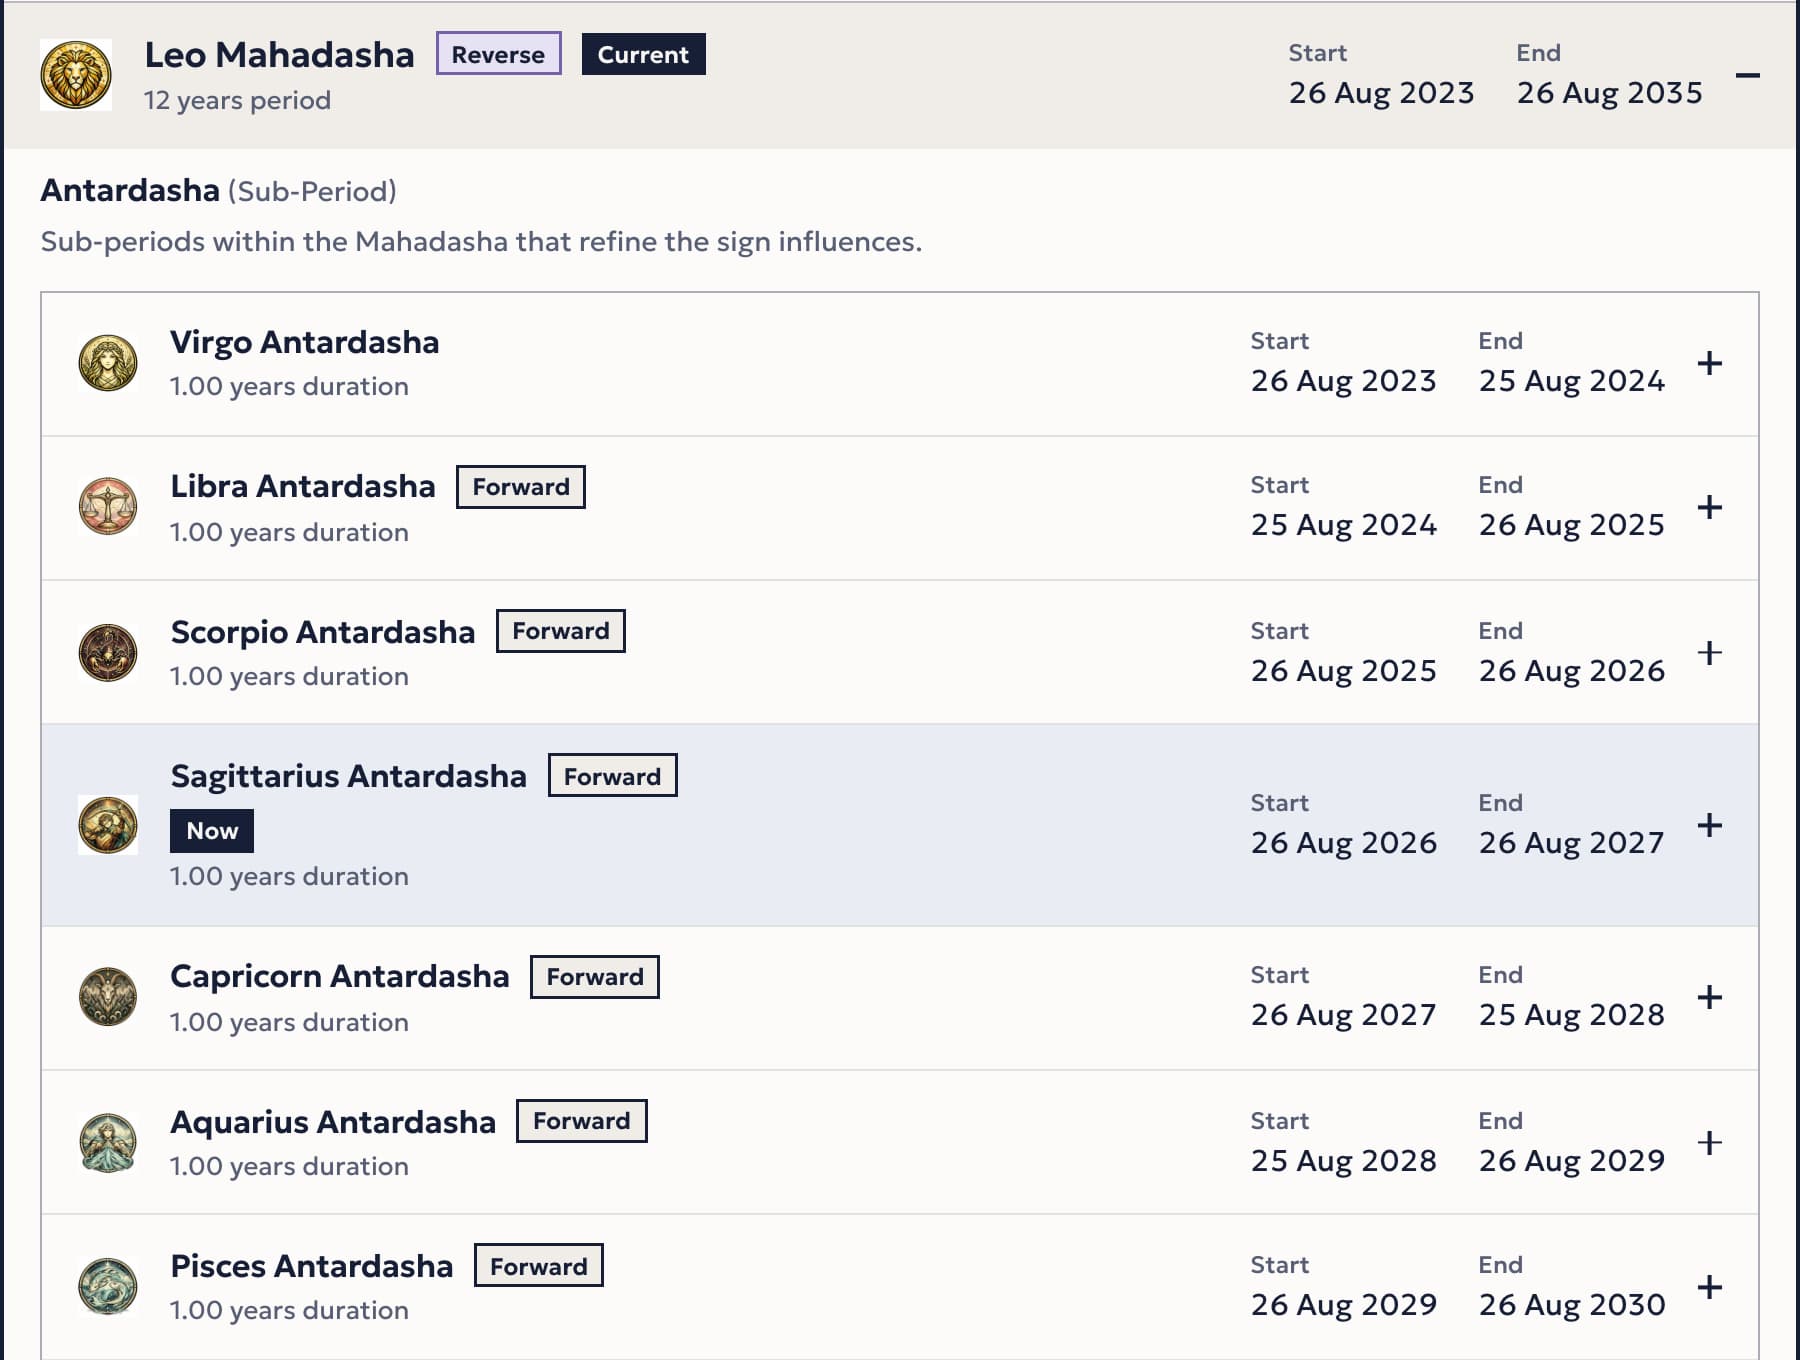This screenshot has height=1360, width=1800.
Task: Click the Scorpio Antardasha title
Action: pyautogui.click(x=323, y=632)
